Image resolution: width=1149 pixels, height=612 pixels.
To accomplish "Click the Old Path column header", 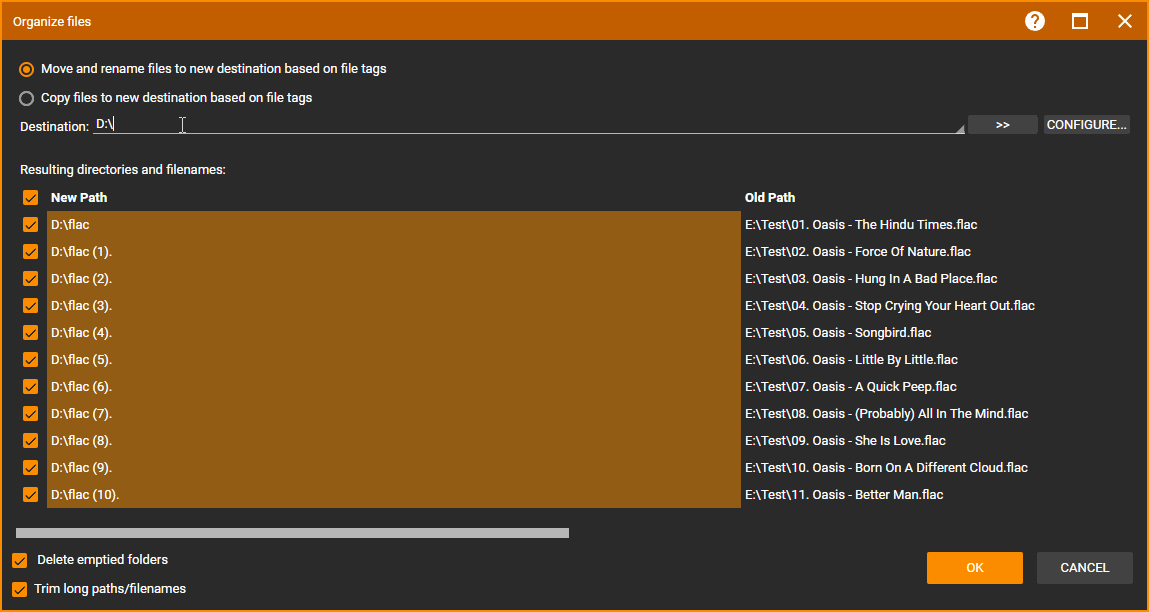I will [x=770, y=198].
